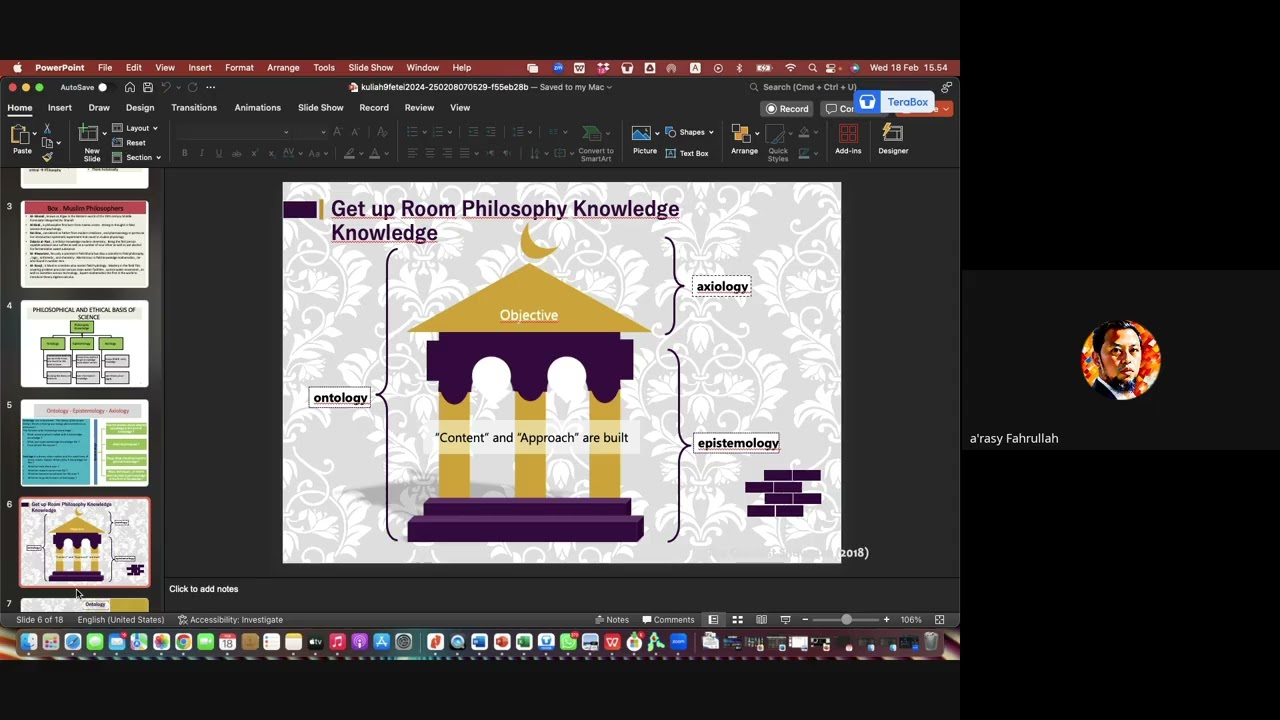This screenshot has width=1280, height=720.
Task: Toggle Italic formatting
Action: click(x=202, y=153)
